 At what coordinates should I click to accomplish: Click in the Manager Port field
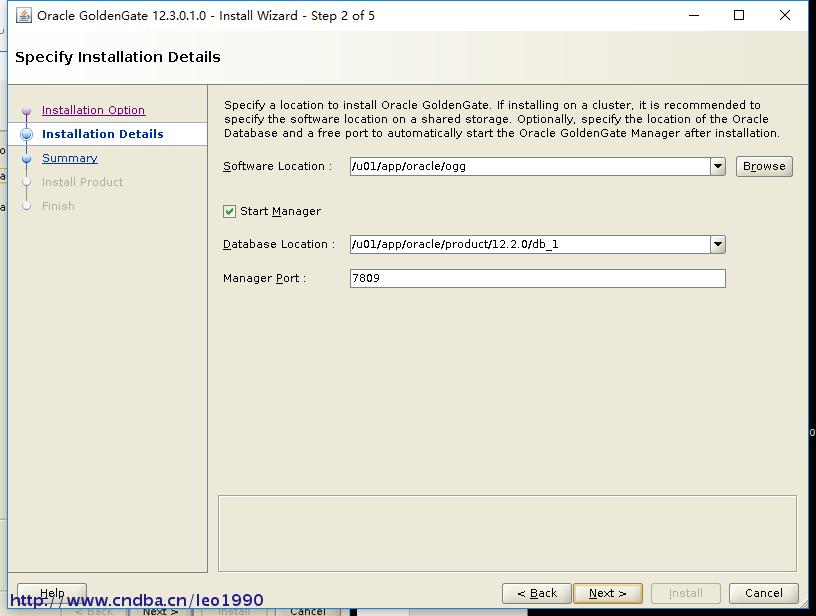pyautogui.click(x=538, y=278)
